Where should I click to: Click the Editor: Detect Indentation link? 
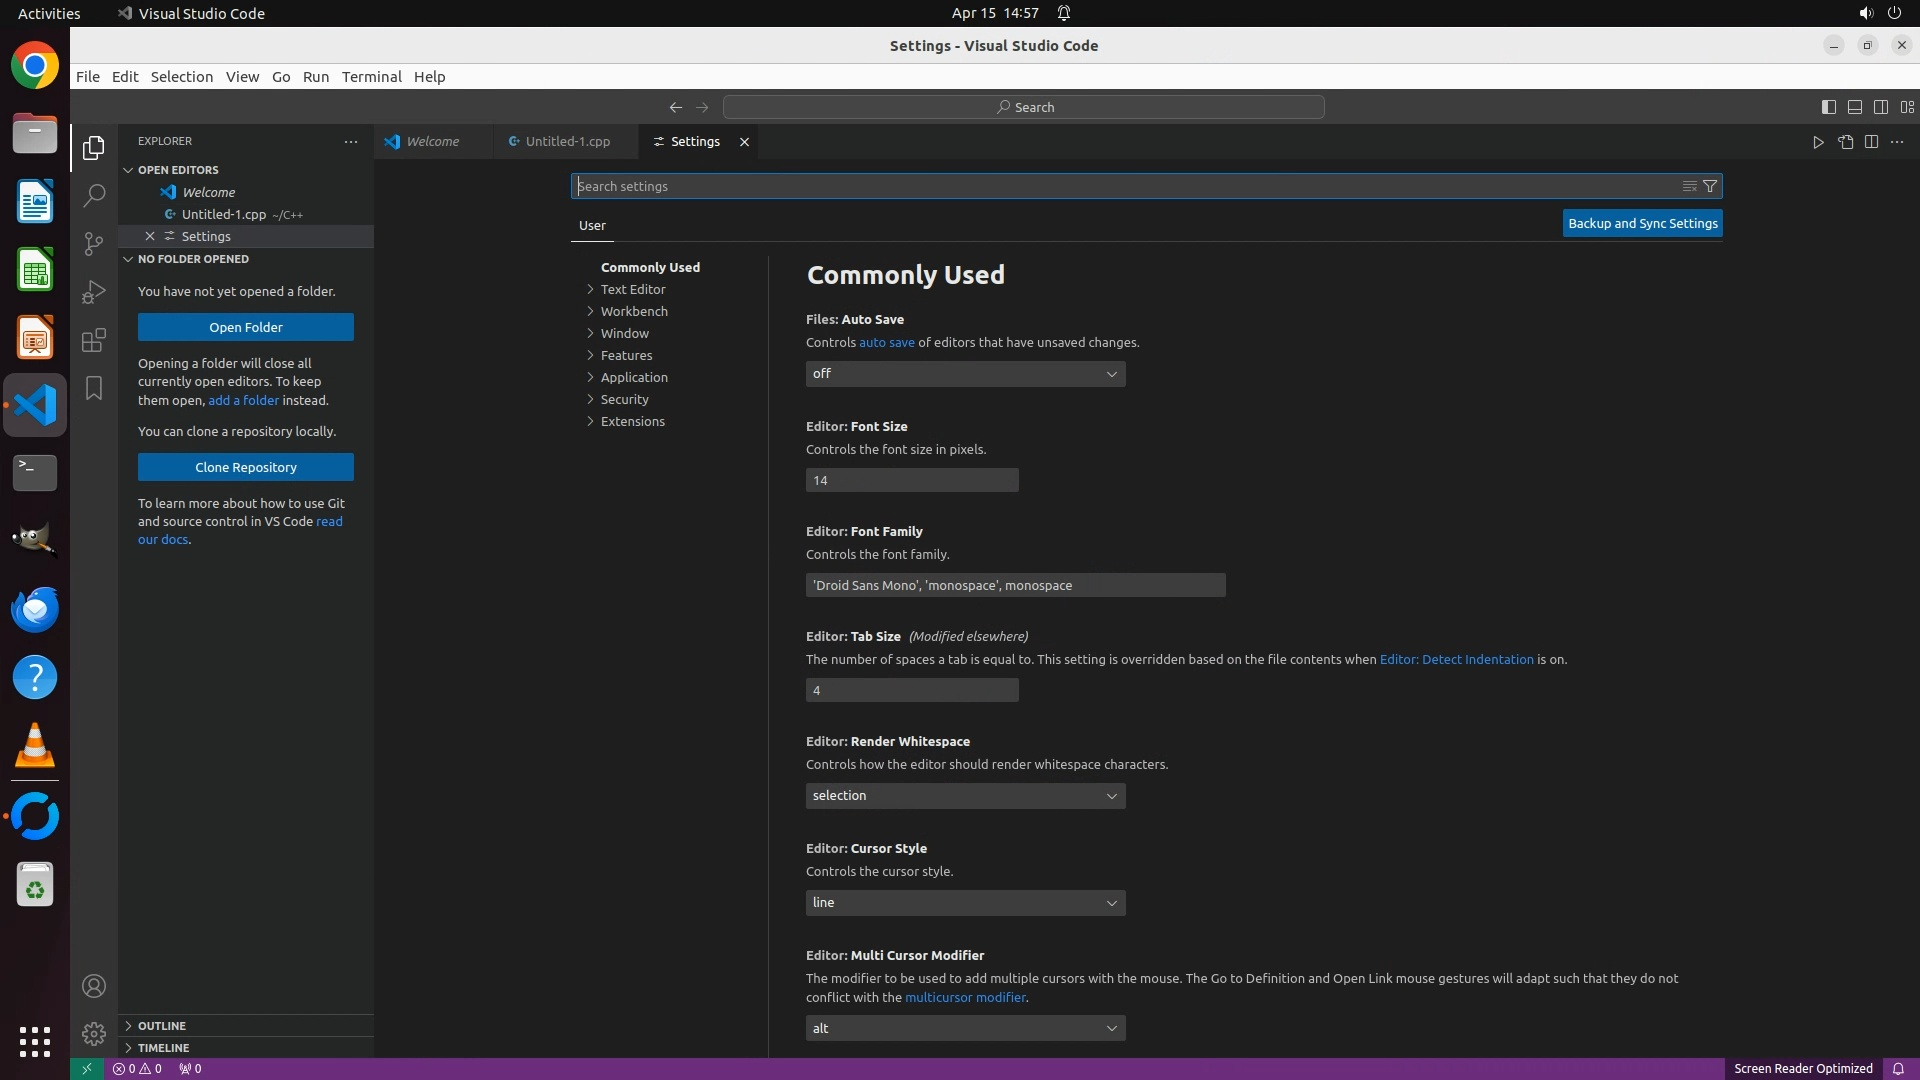tap(1456, 660)
